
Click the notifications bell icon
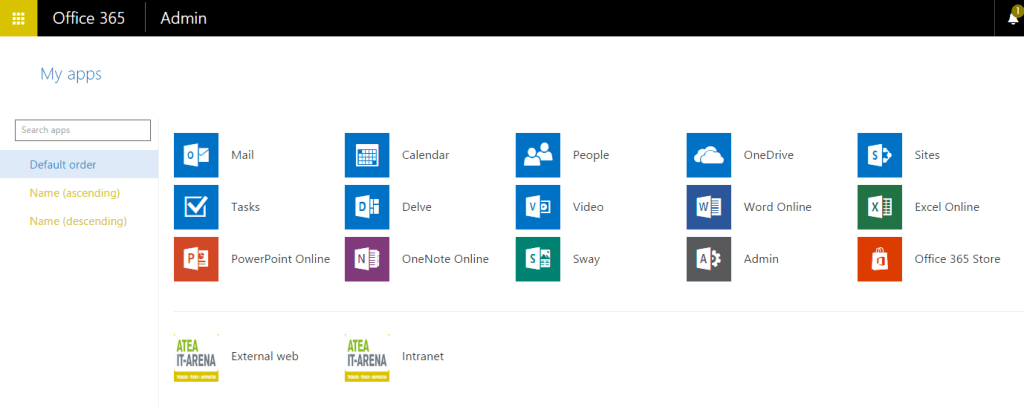point(1012,18)
